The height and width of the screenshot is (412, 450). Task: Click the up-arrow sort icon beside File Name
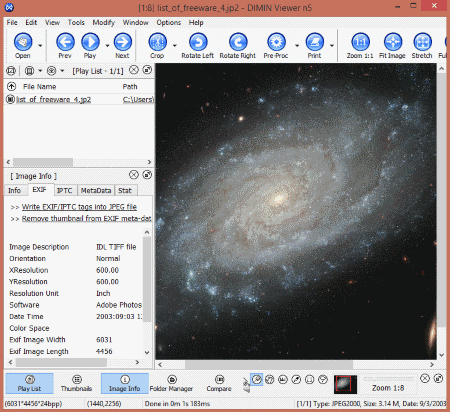tap(11, 87)
